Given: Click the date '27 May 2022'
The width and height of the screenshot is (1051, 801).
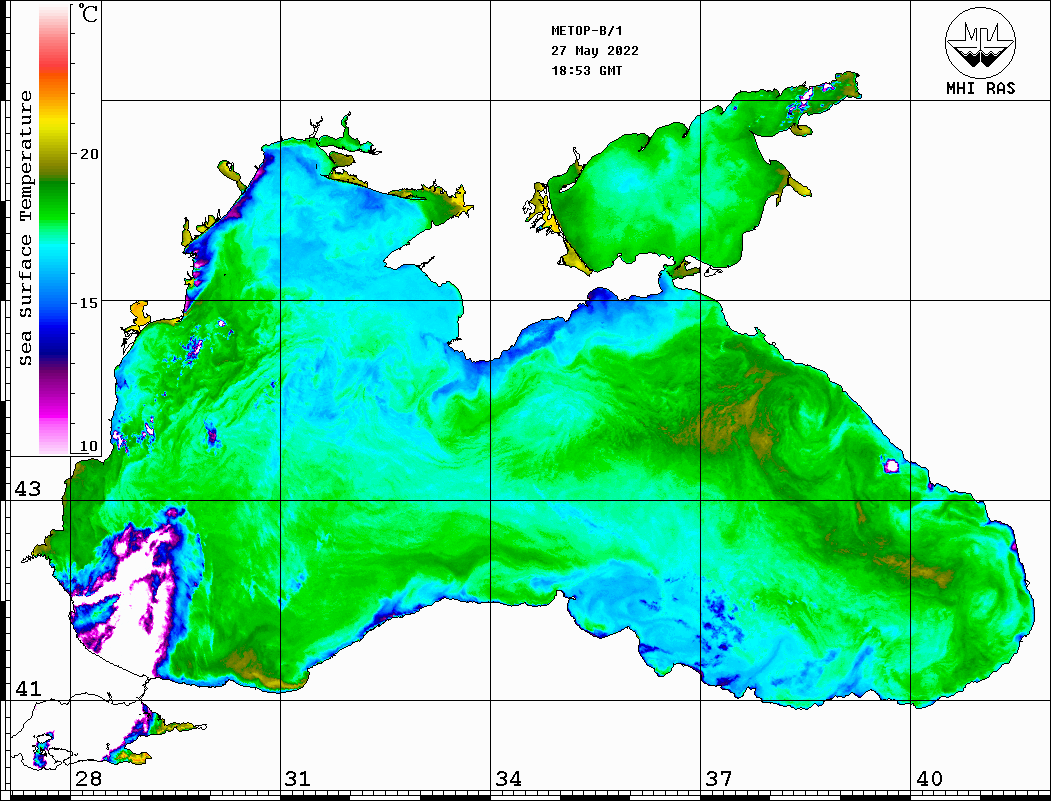Looking at the screenshot, I should click(595, 51).
